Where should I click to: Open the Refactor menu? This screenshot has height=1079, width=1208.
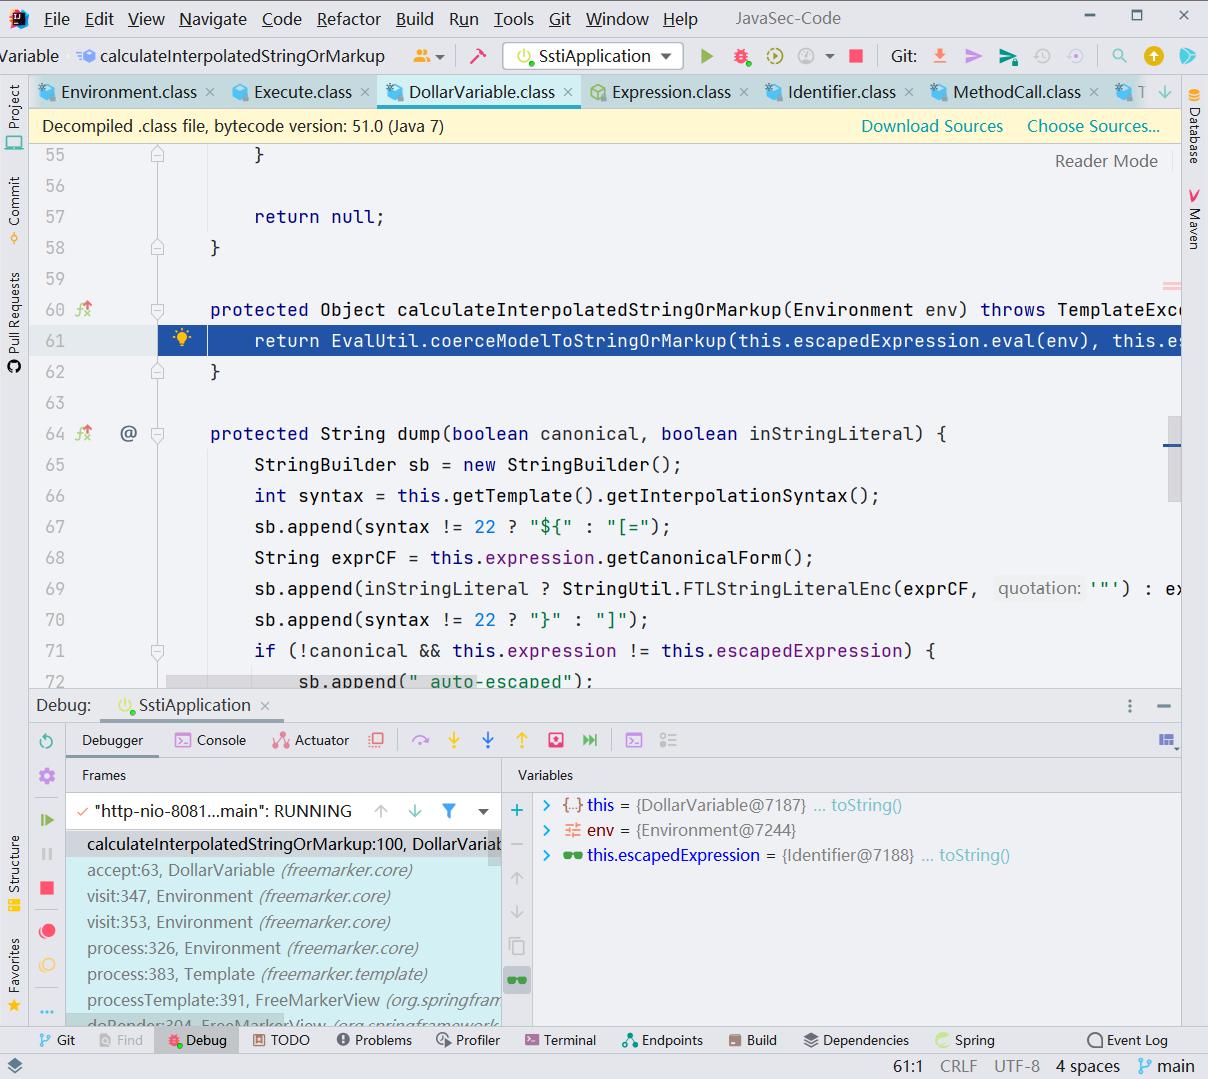point(348,19)
